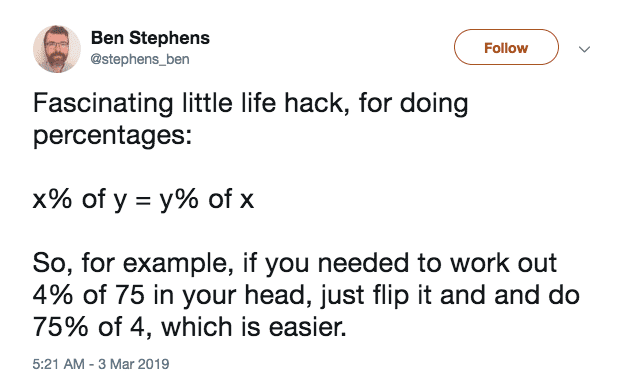Select the word 'Fascinating' in the tweet
The image size is (625, 385).
[x=103, y=104]
